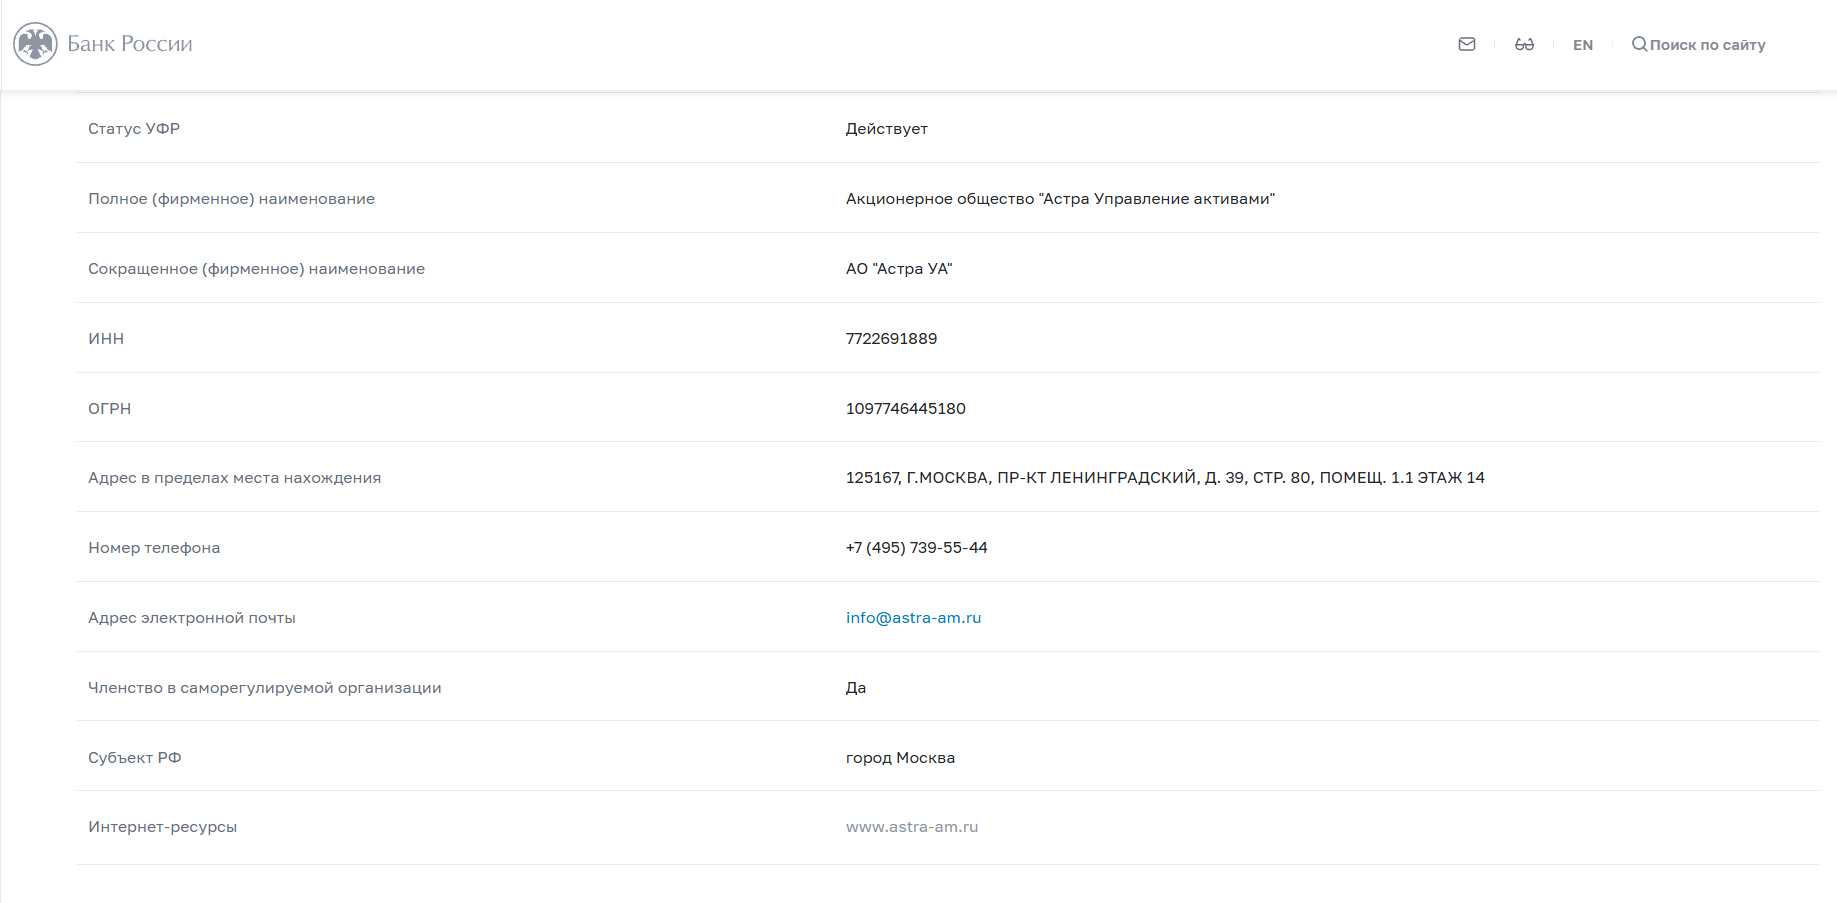Click the 'ИНН' row label
This screenshot has width=1837, height=903.
click(x=106, y=339)
